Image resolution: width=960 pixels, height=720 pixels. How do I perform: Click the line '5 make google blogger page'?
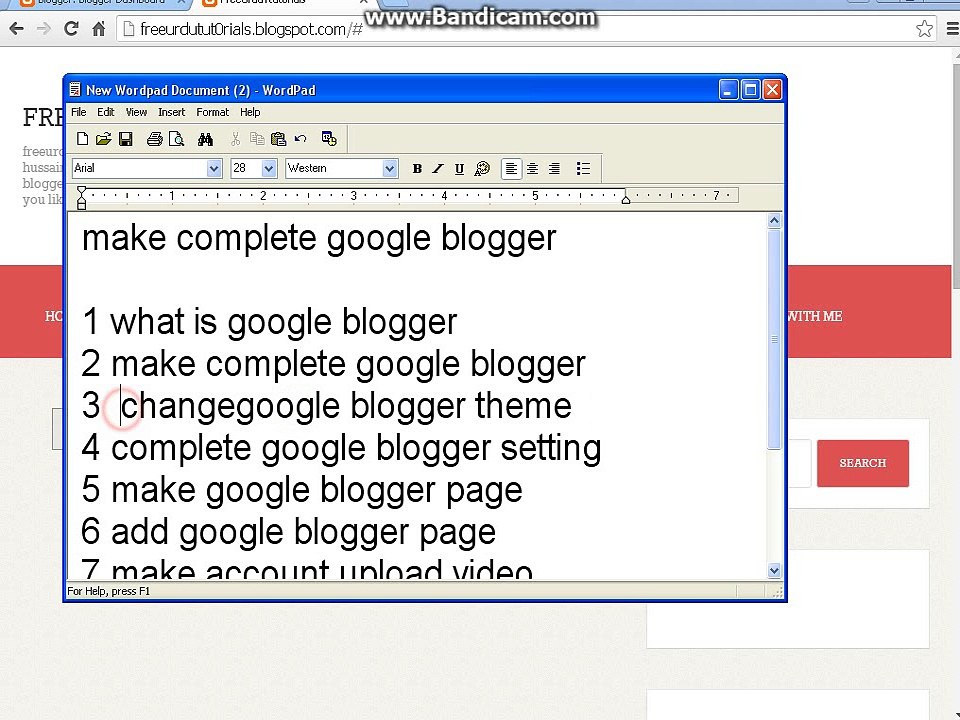(302, 490)
